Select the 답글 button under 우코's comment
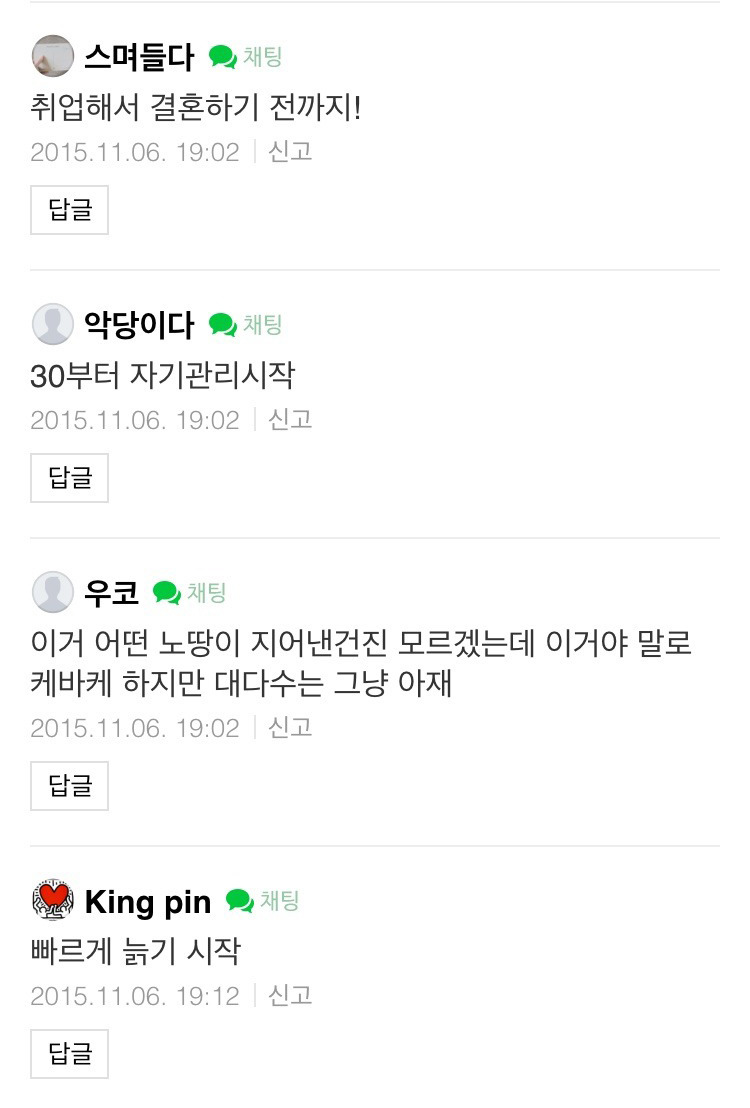The height and width of the screenshot is (1108, 750). point(68,786)
